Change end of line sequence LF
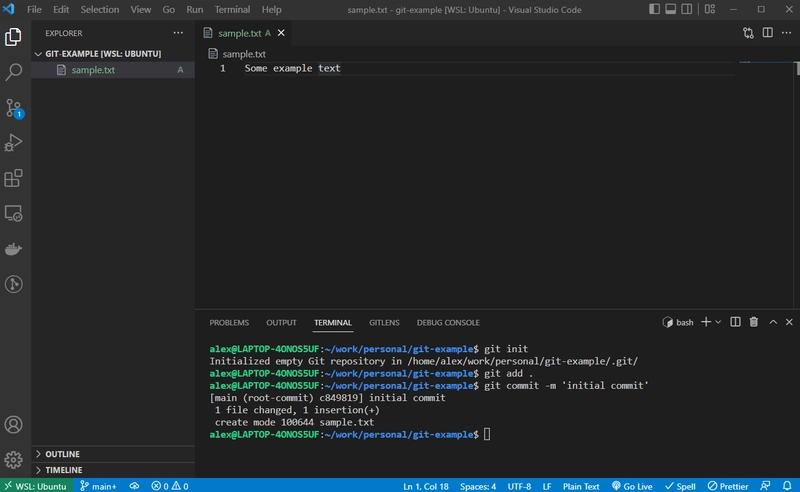Screen dimensions: 800x492 pyautogui.click(x=547, y=486)
